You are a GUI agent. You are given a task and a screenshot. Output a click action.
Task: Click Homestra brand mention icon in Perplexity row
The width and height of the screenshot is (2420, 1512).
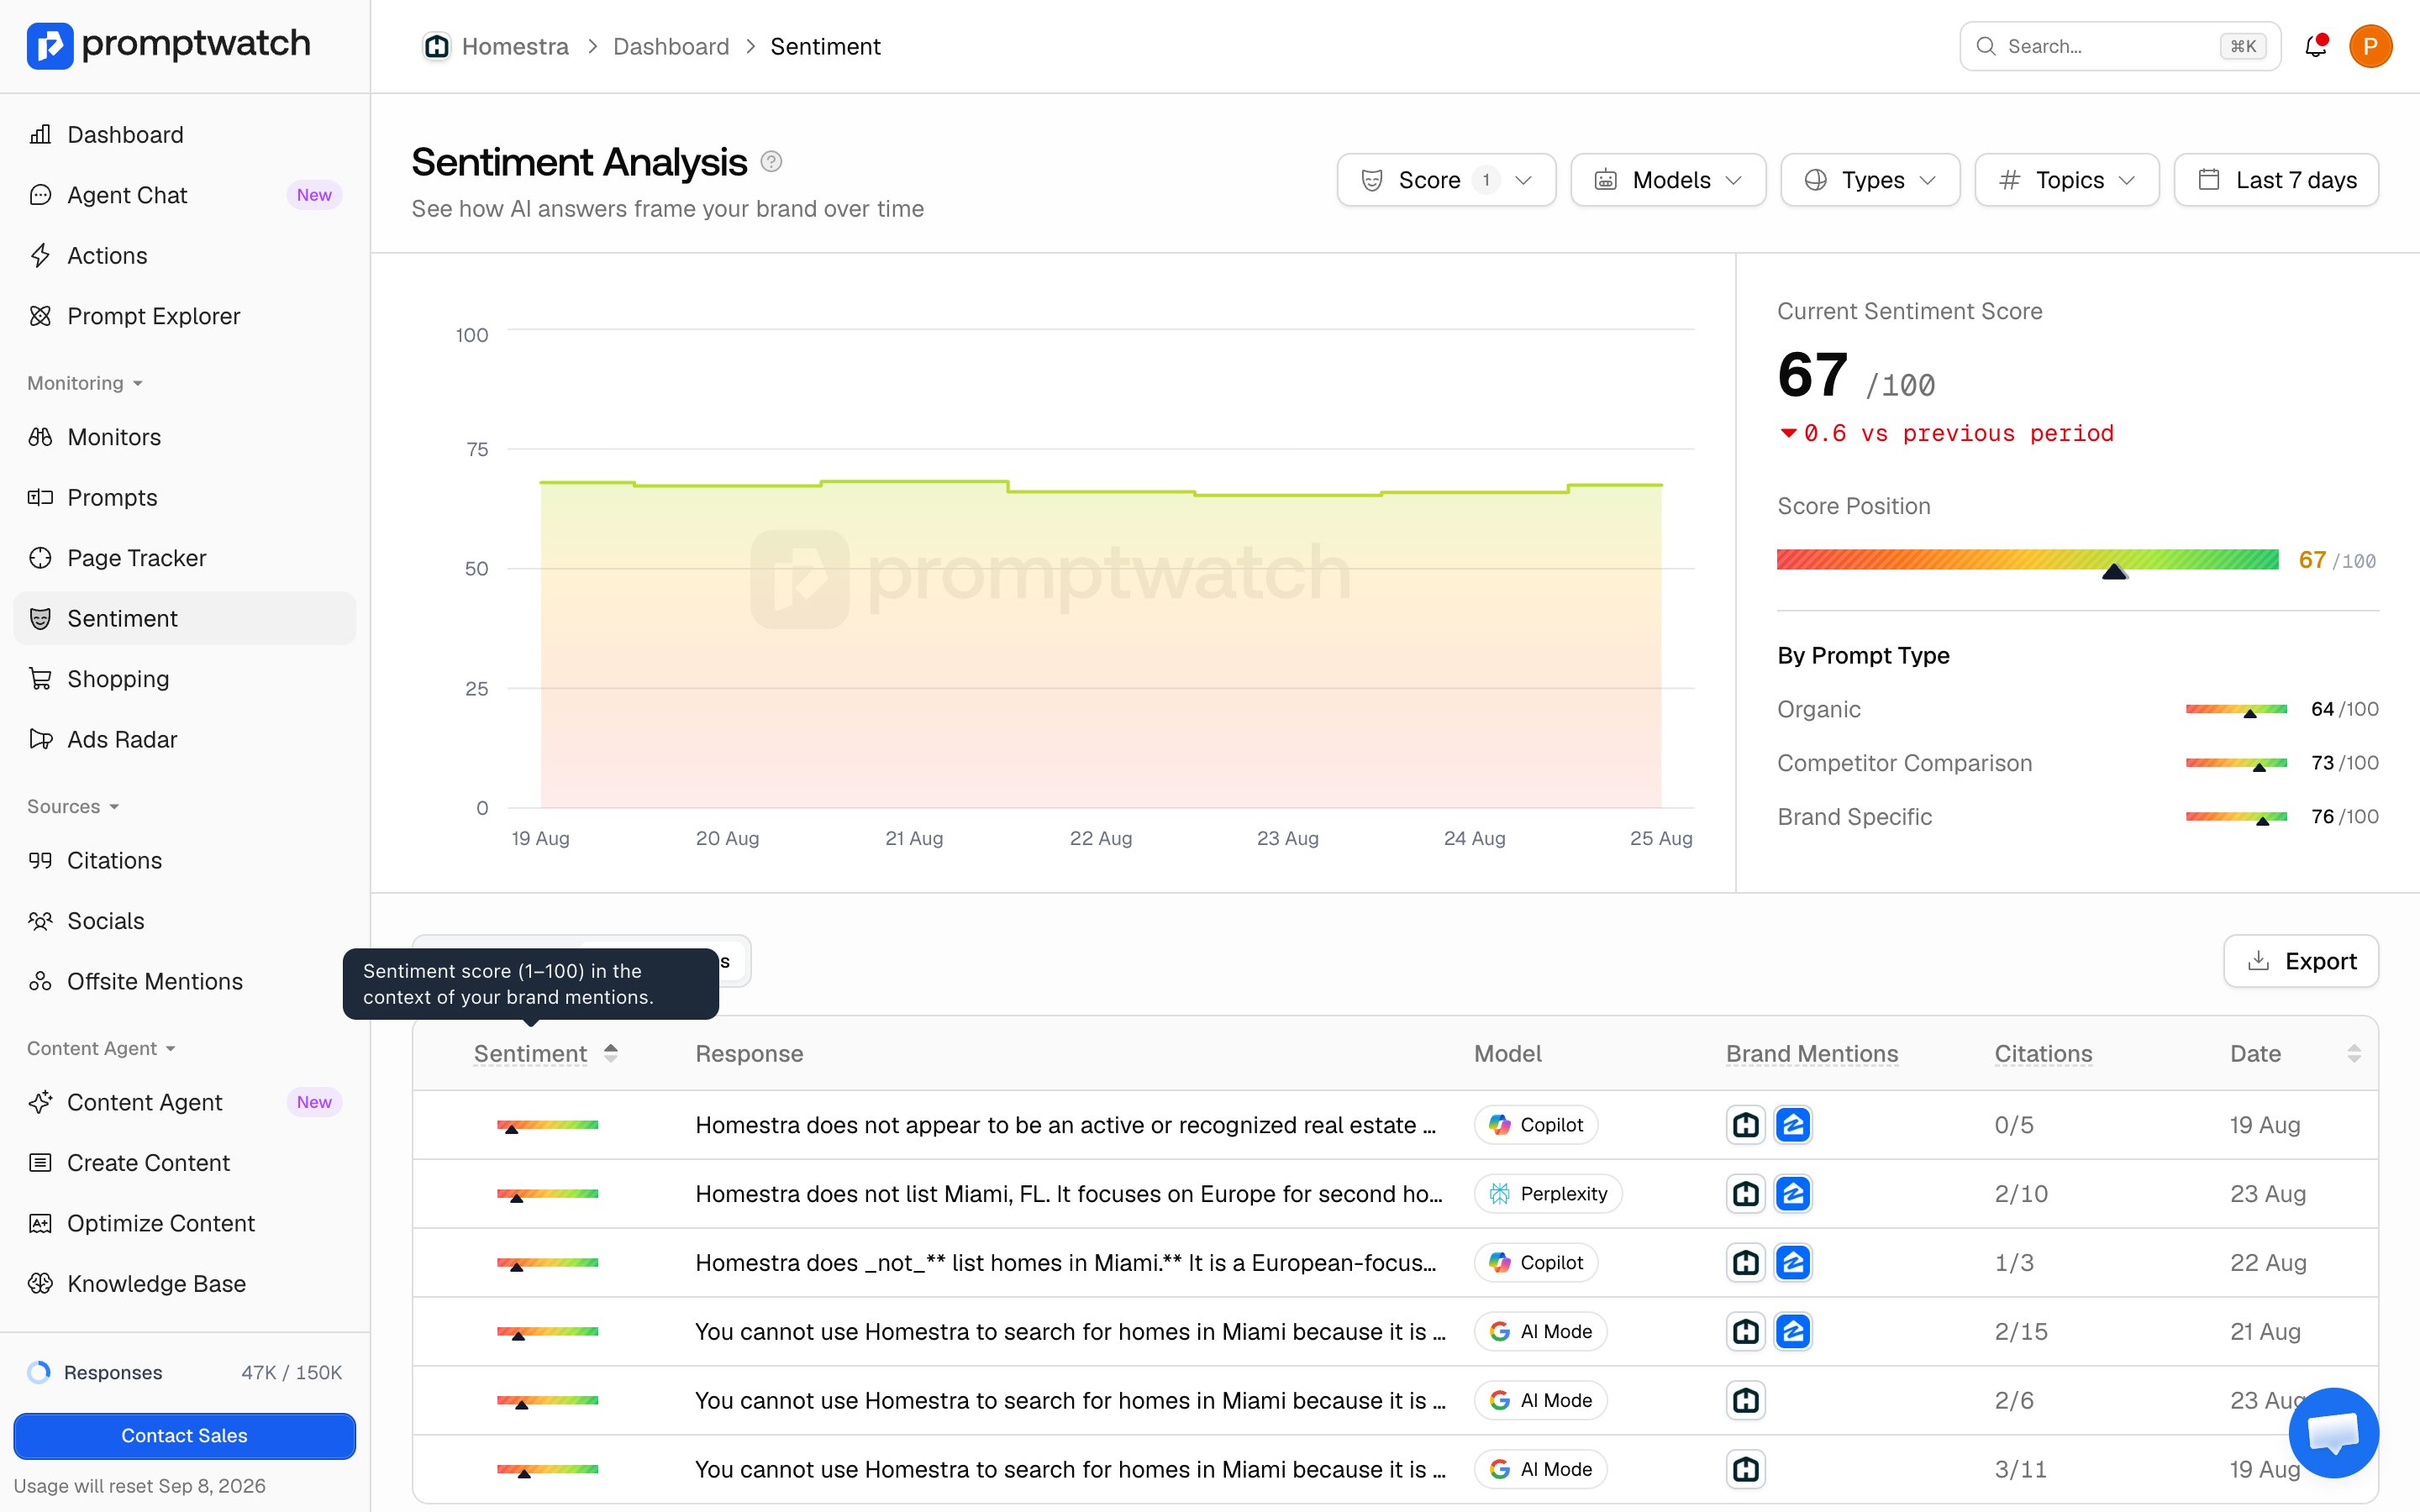[x=1746, y=1194]
